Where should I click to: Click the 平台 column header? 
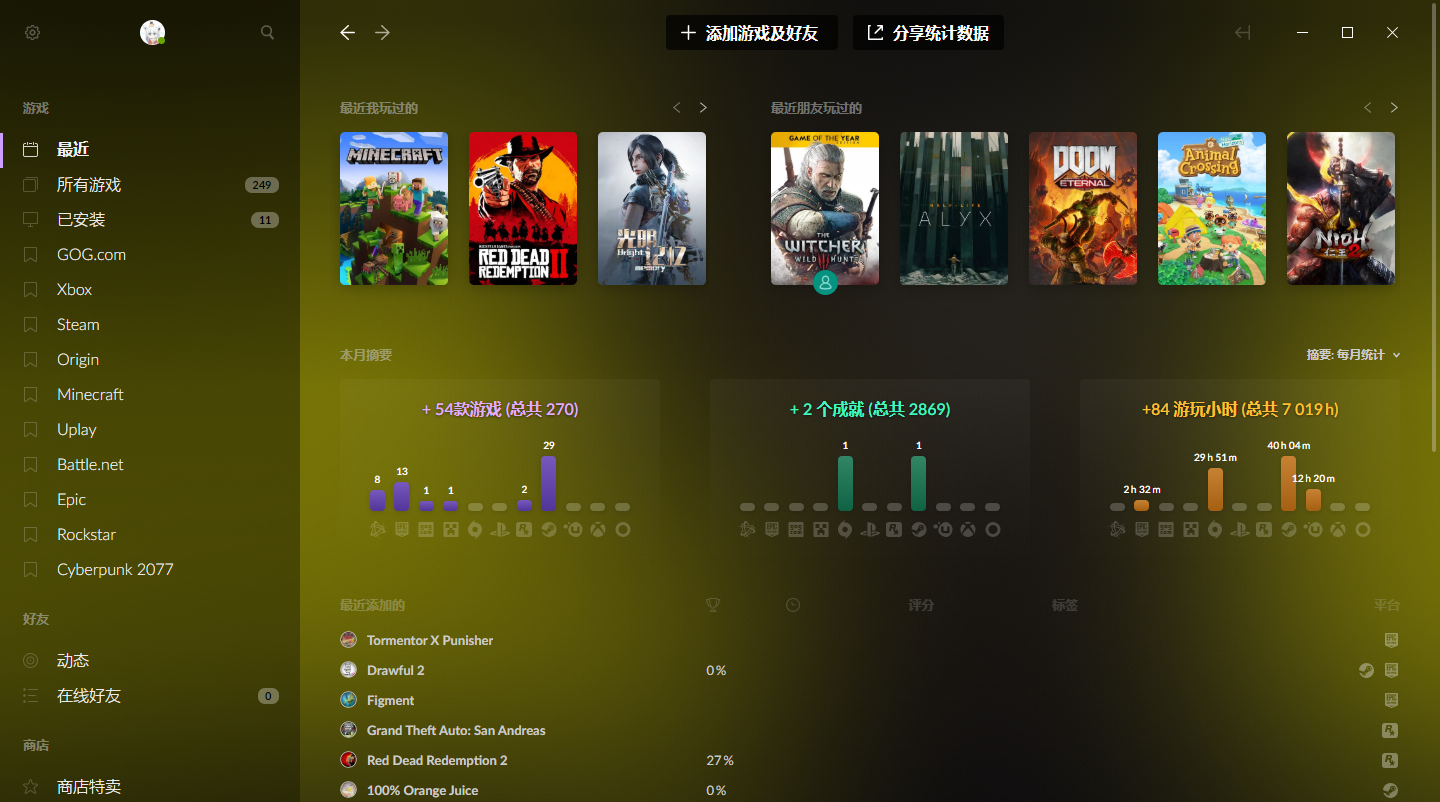(x=1387, y=605)
